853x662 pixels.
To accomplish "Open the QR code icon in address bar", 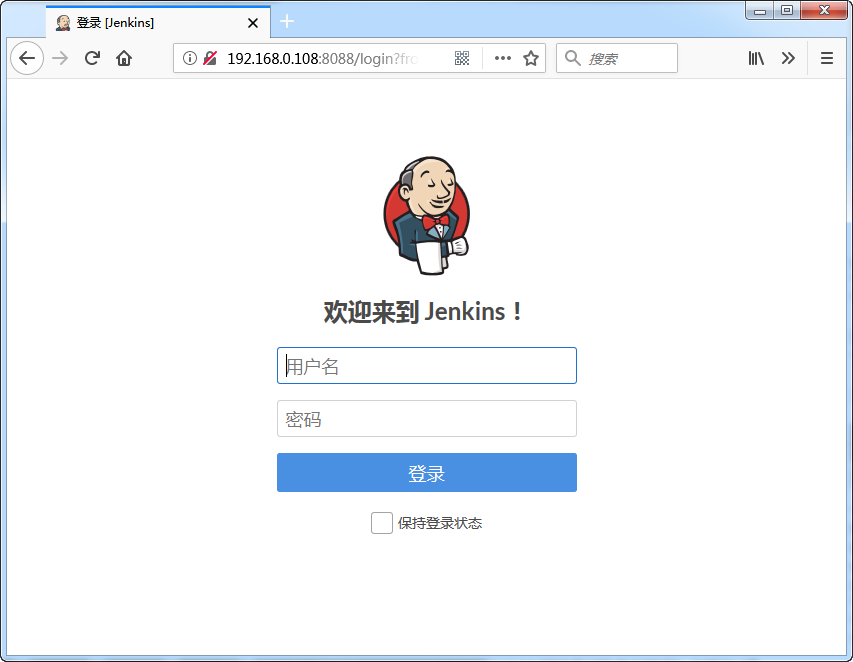I will tap(462, 58).
